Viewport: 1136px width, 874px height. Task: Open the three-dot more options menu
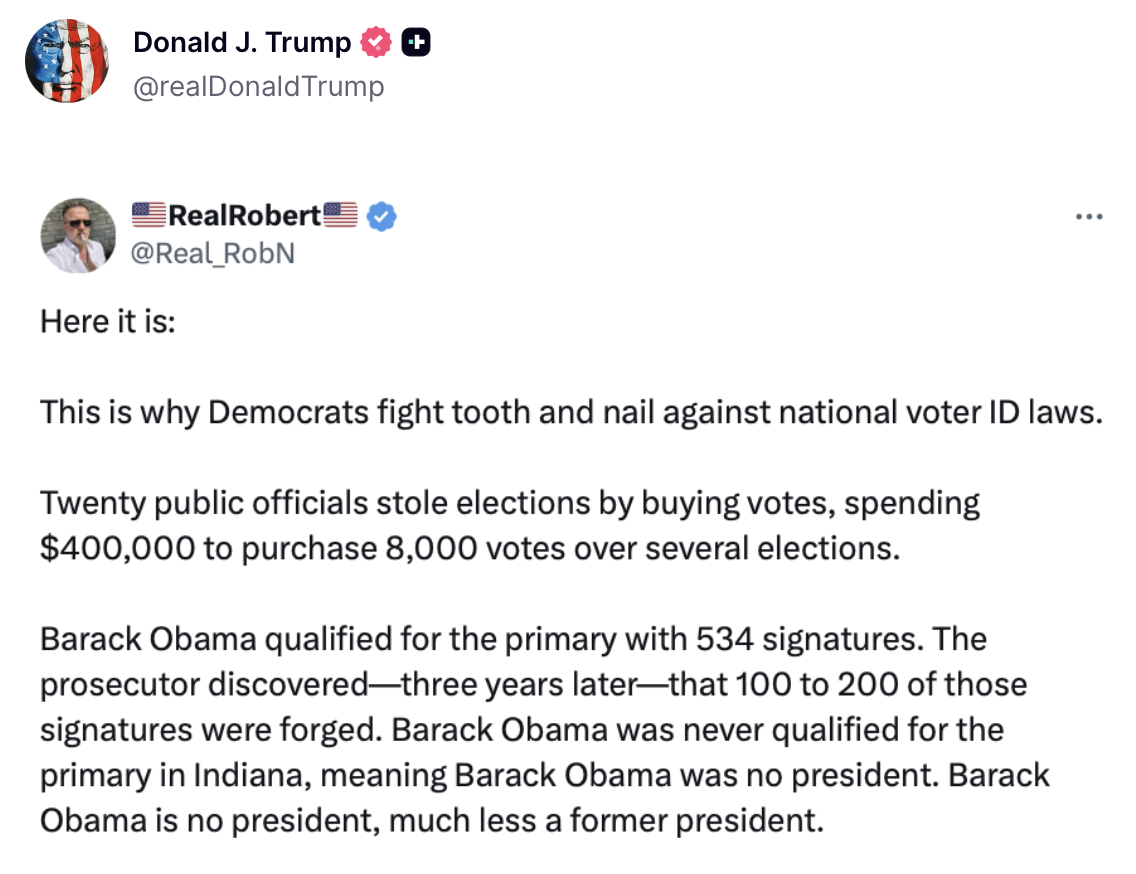click(1088, 217)
